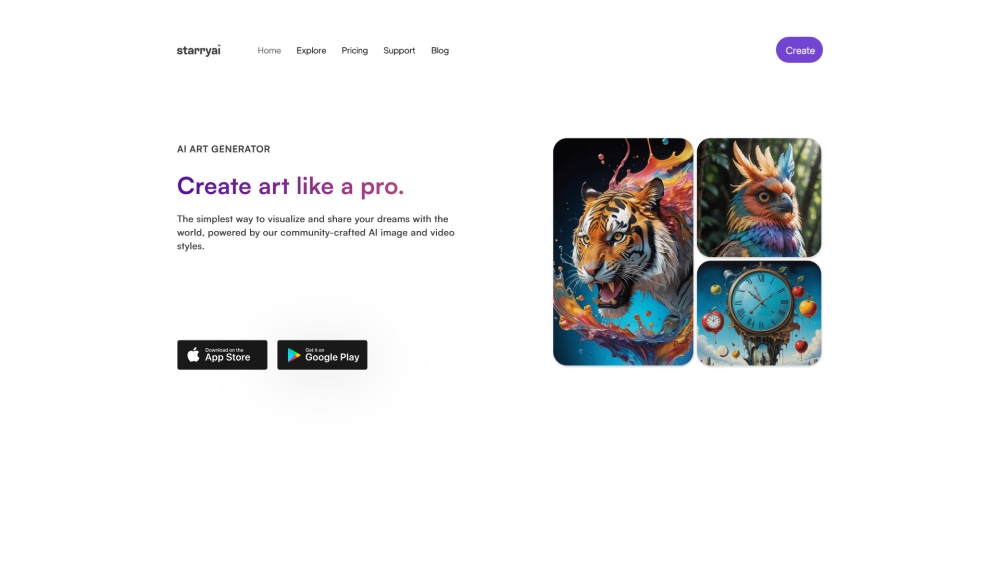This screenshot has height=563, width=1000.
Task: Open the colorful tiger artwork
Action: [623, 252]
